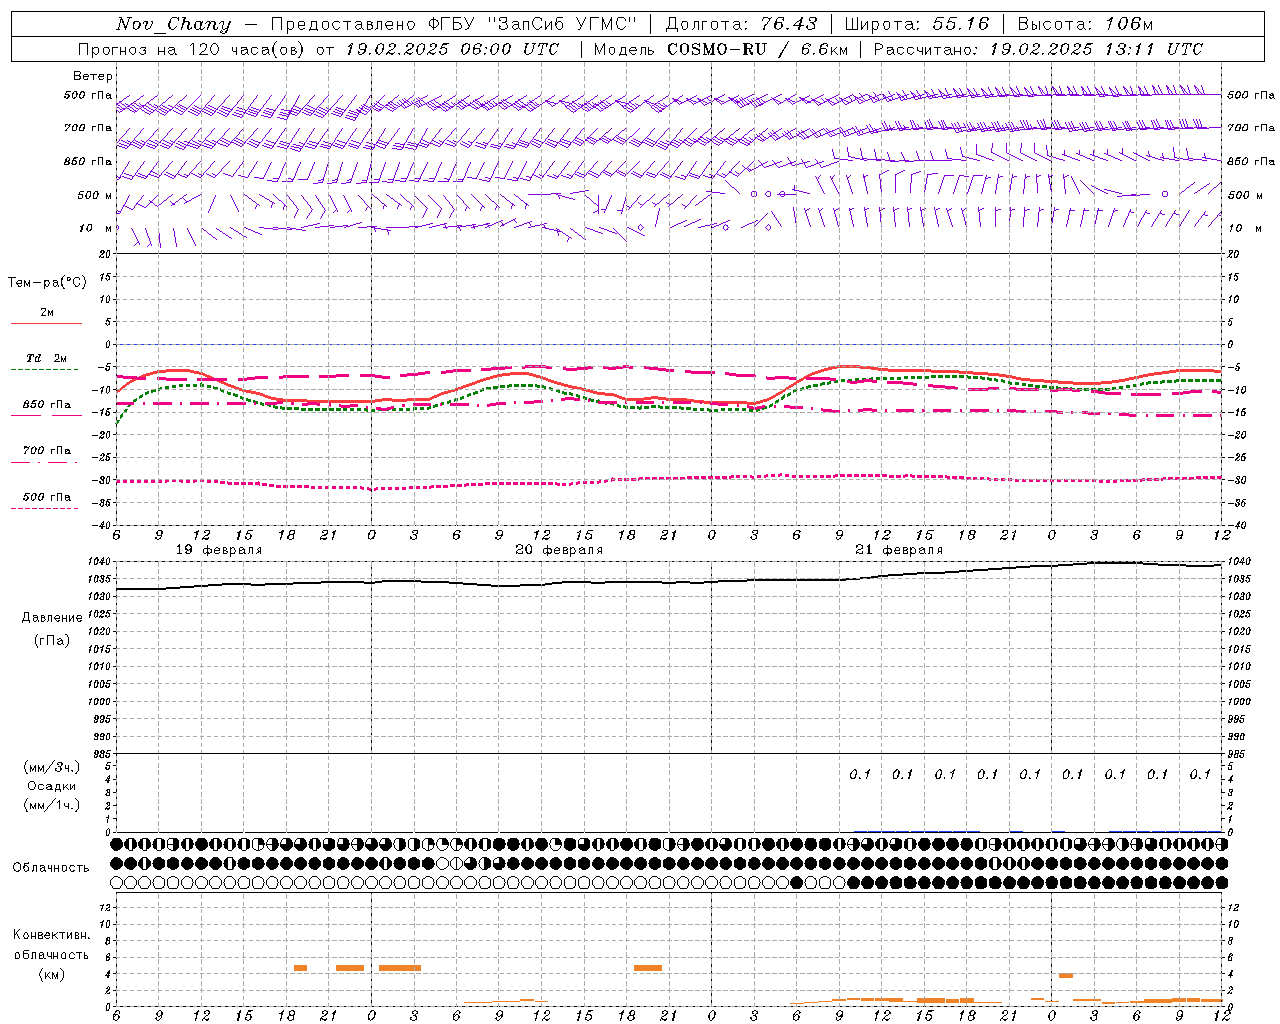Click the "Ветер" wind section label
1280x1024 pixels.
click(93, 76)
